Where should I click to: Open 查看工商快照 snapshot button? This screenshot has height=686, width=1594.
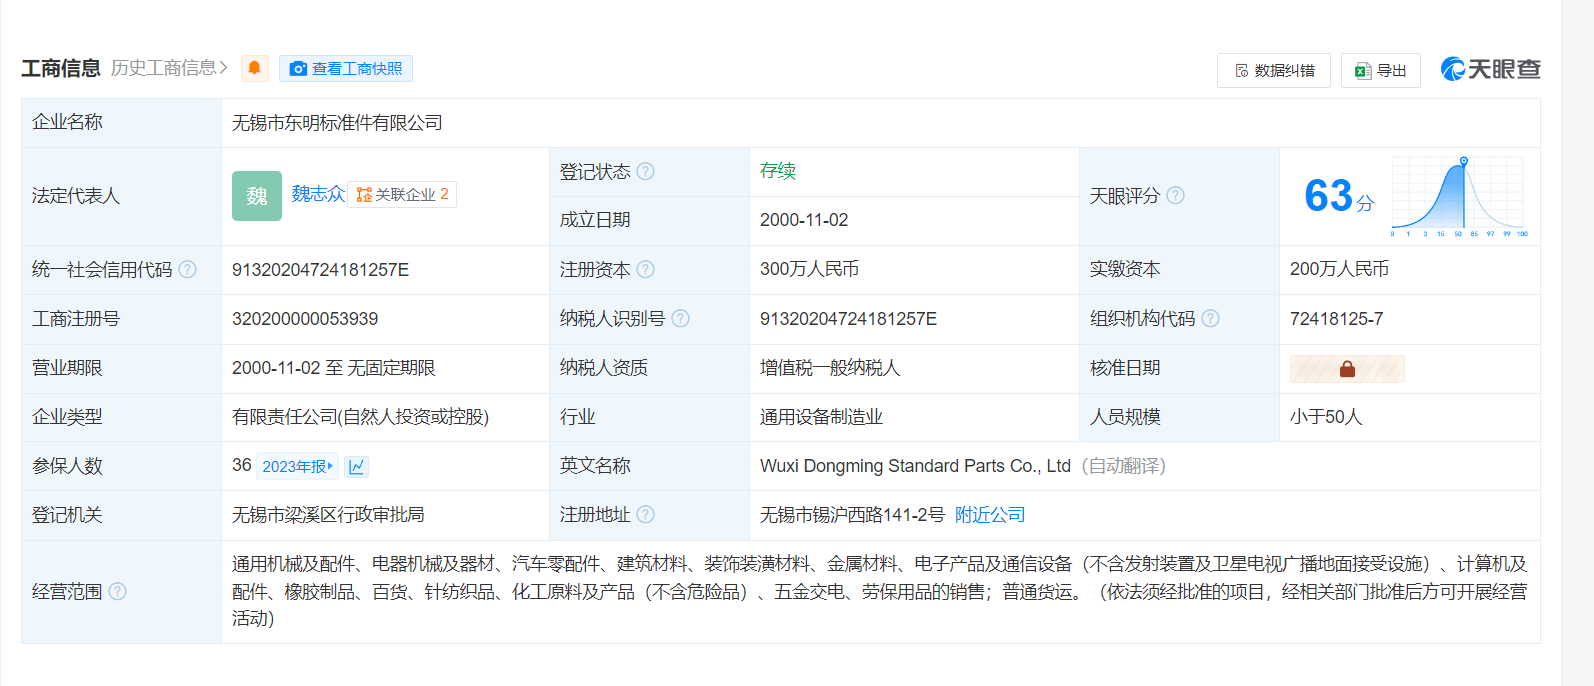pyautogui.click(x=346, y=68)
